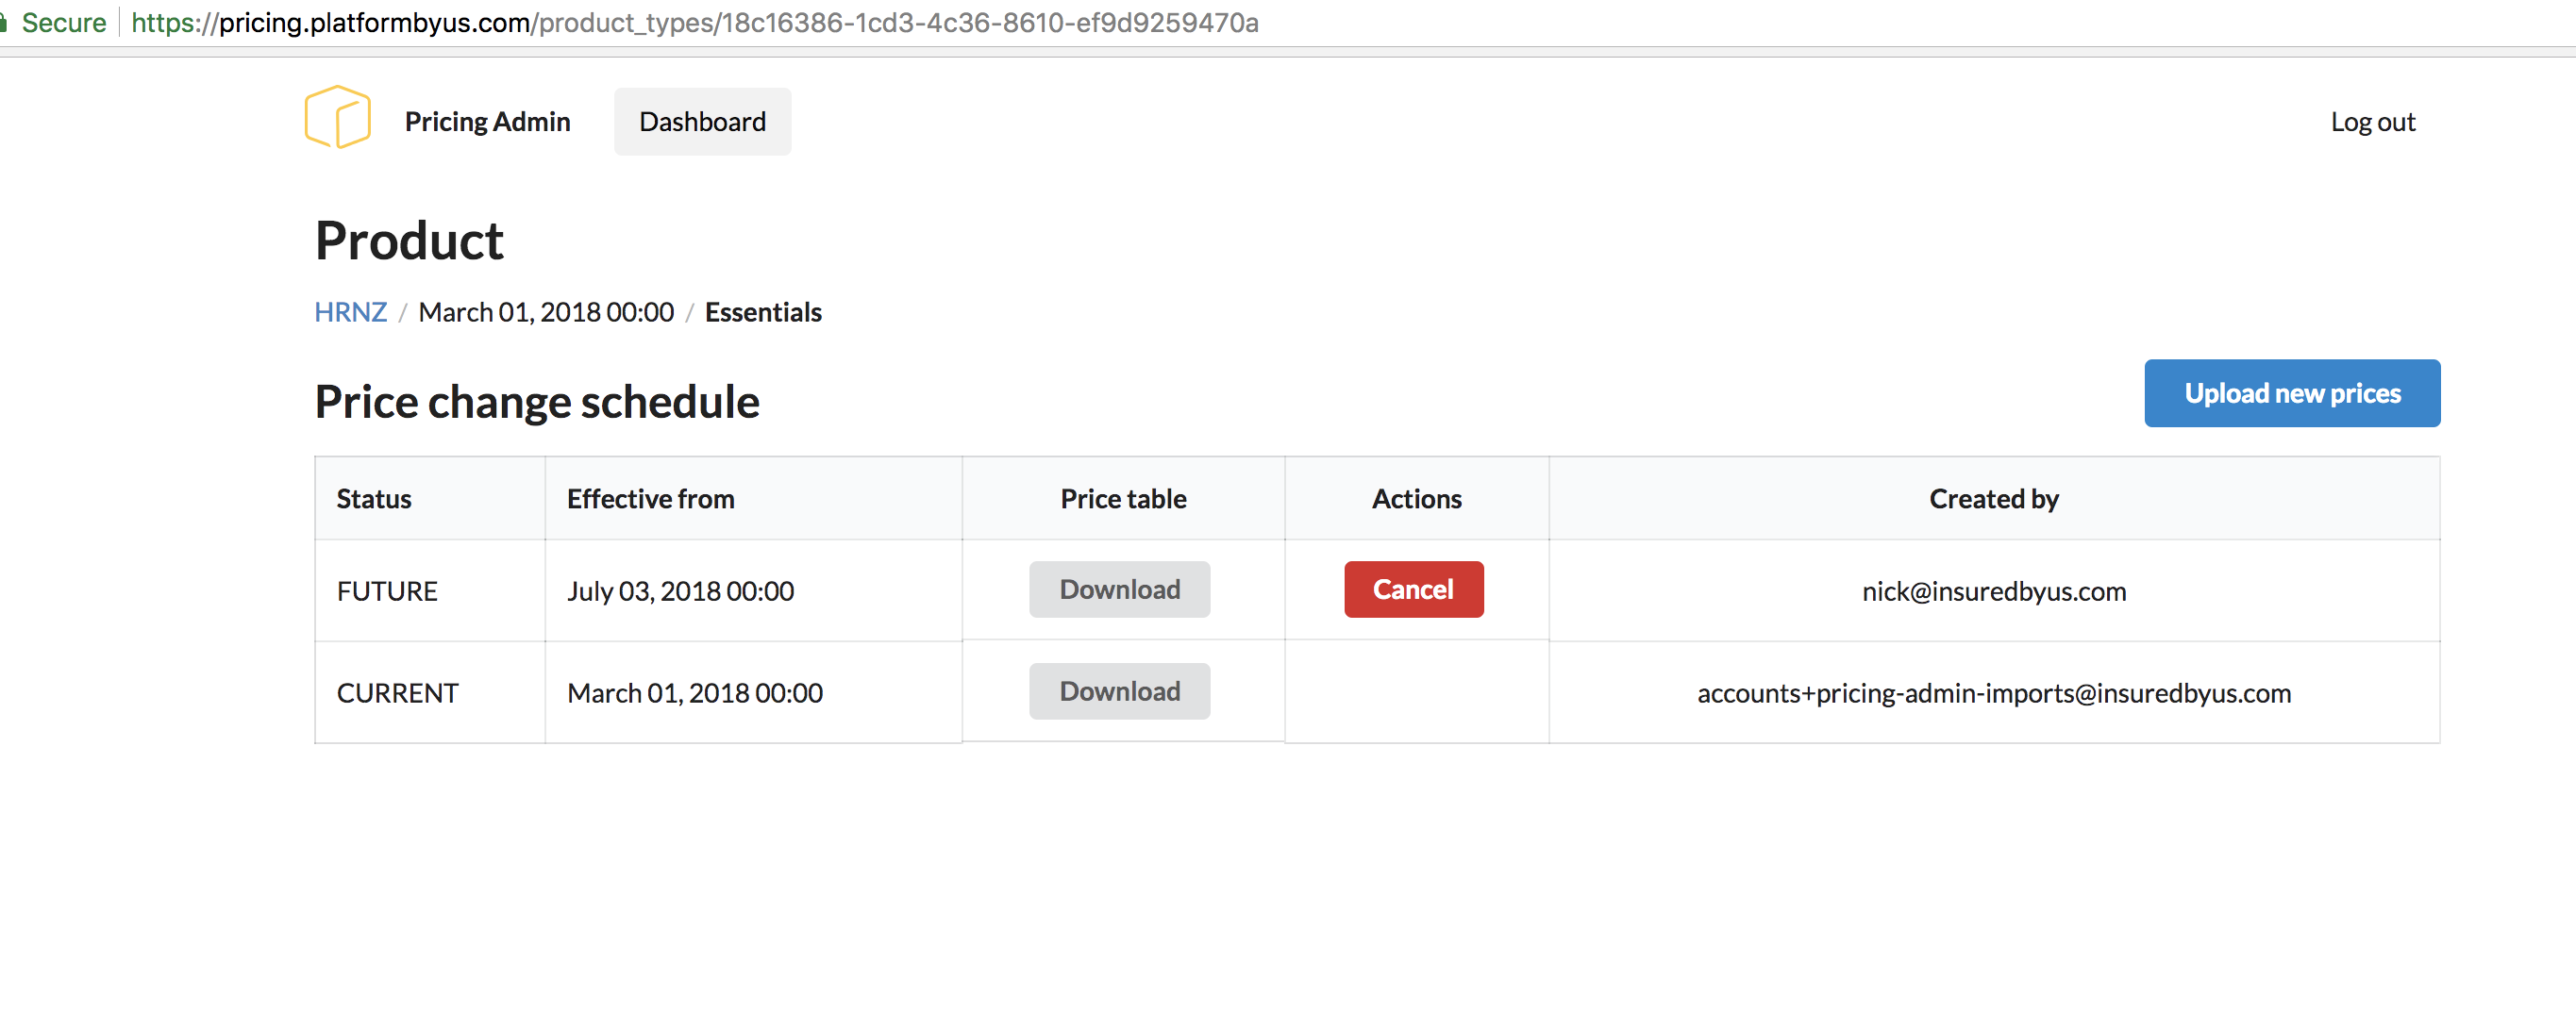Download the FUTURE price table
The image size is (2576, 1012).
(1119, 590)
